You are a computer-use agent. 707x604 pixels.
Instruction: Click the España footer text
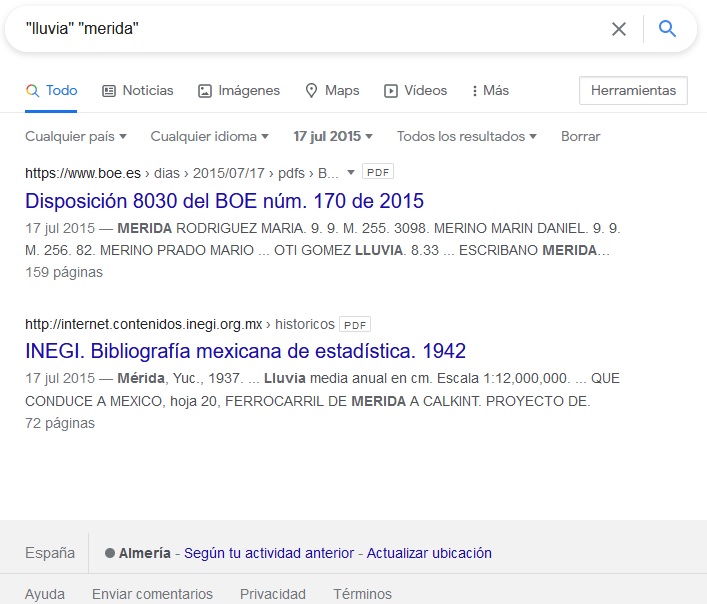50,553
